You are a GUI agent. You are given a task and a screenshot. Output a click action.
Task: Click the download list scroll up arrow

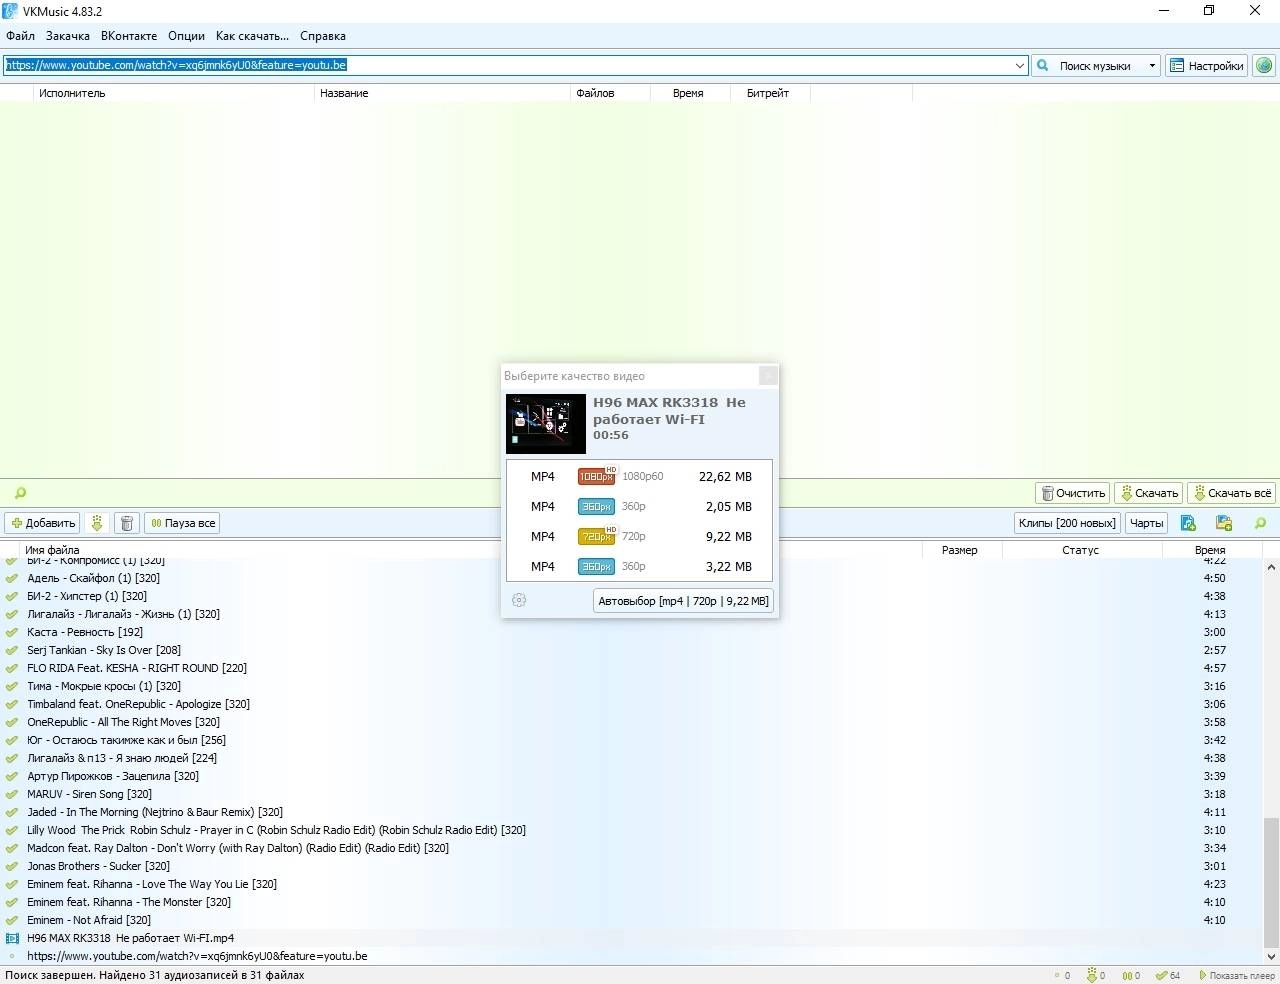pos(1271,567)
